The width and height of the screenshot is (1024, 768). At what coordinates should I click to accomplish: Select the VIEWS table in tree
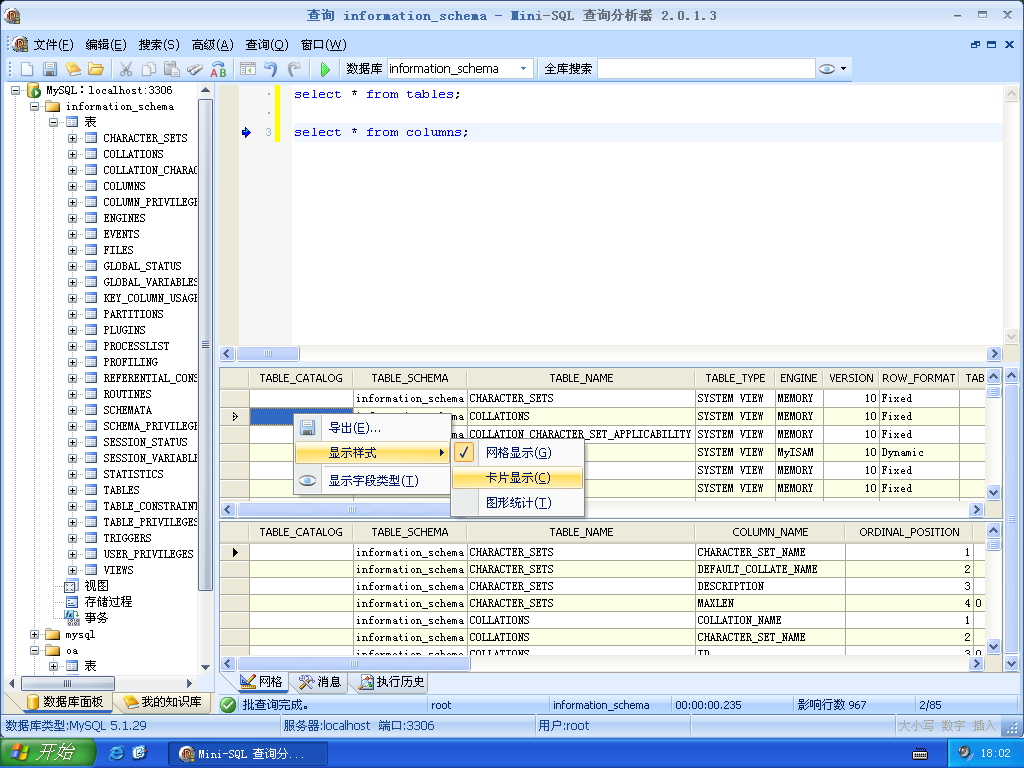click(118, 570)
